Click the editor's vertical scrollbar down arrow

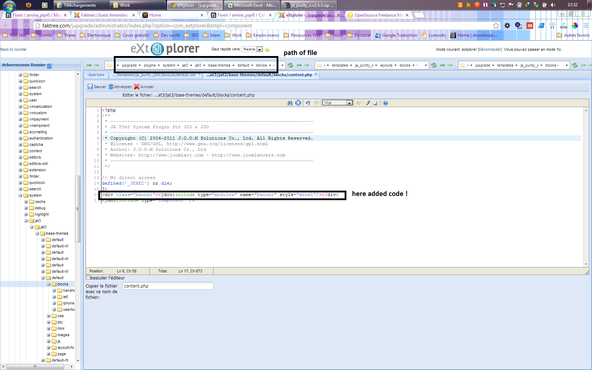pos(586,264)
